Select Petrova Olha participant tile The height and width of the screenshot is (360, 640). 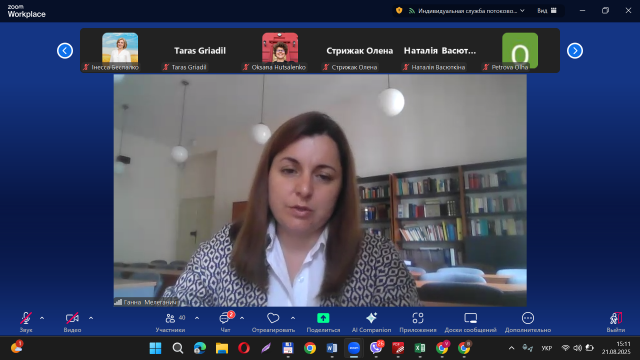click(x=520, y=51)
